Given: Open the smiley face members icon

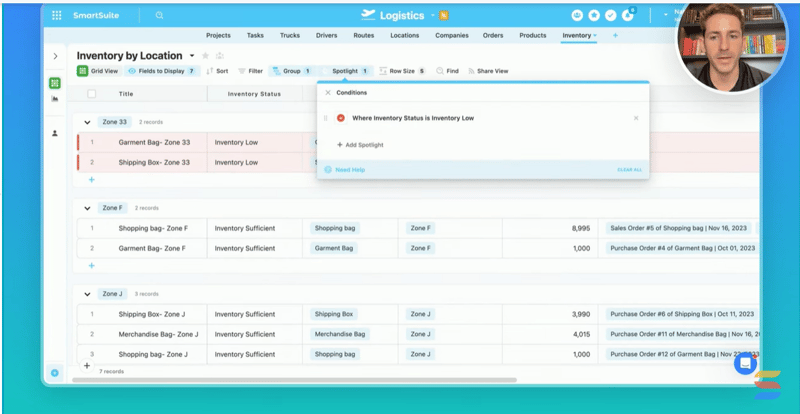Looking at the screenshot, I should click(577, 15).
